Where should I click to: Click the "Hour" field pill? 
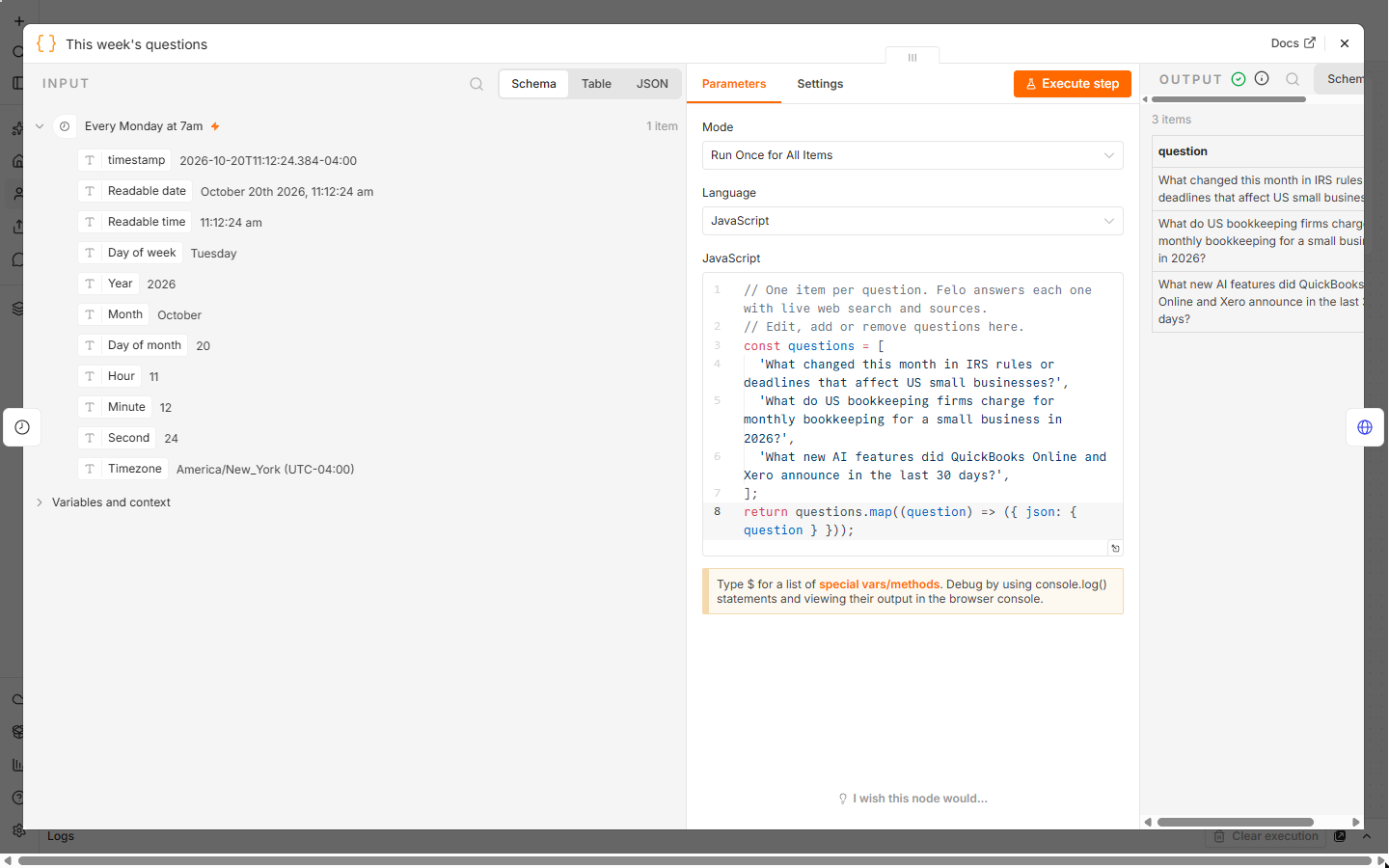click(110, 377)
